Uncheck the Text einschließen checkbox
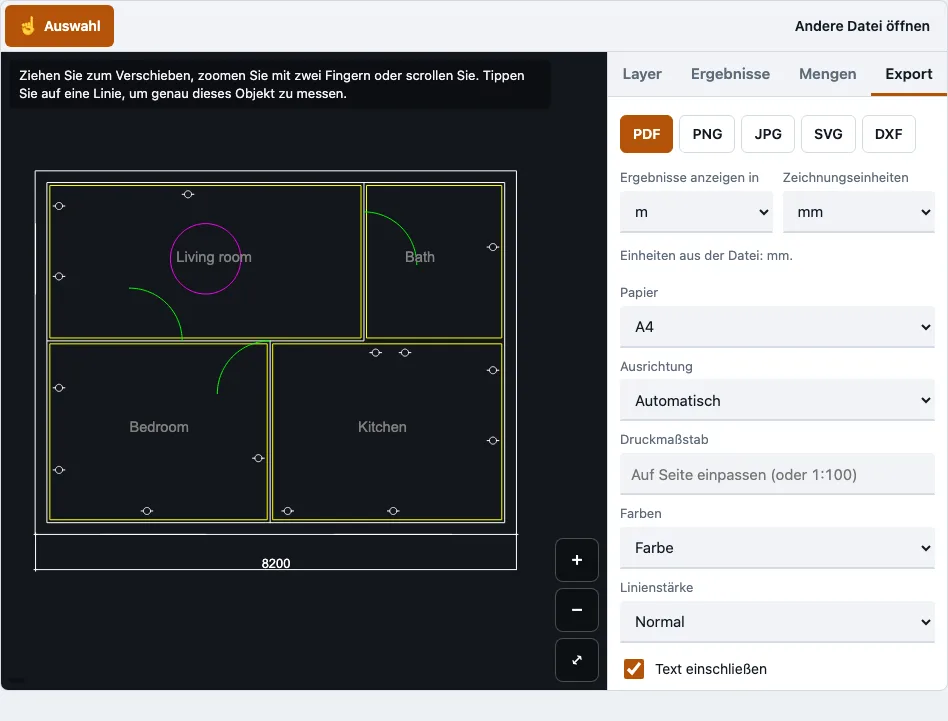Image resolution: width=948 pixels, height=721 pixels. (x=634, y=669)
